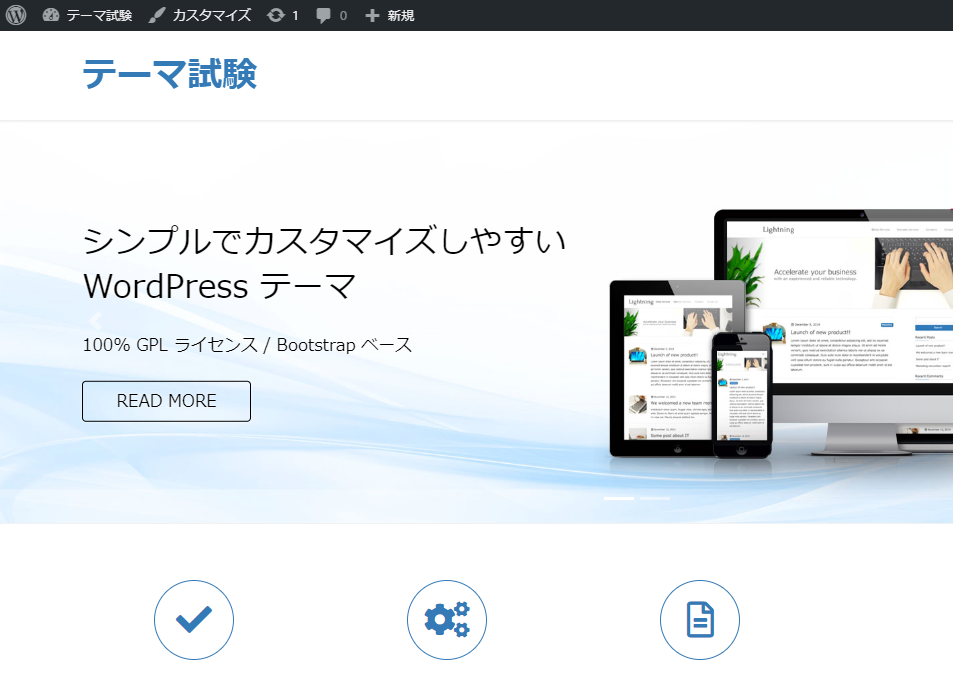Image resolution: width=953 pixels, height=673 pixels.
Task: Expand the 新規 add-new menu
Action: pos(389,15)
